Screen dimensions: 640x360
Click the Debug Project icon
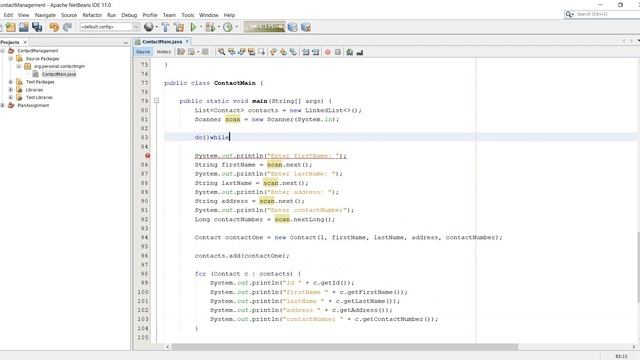pos(210,27)
